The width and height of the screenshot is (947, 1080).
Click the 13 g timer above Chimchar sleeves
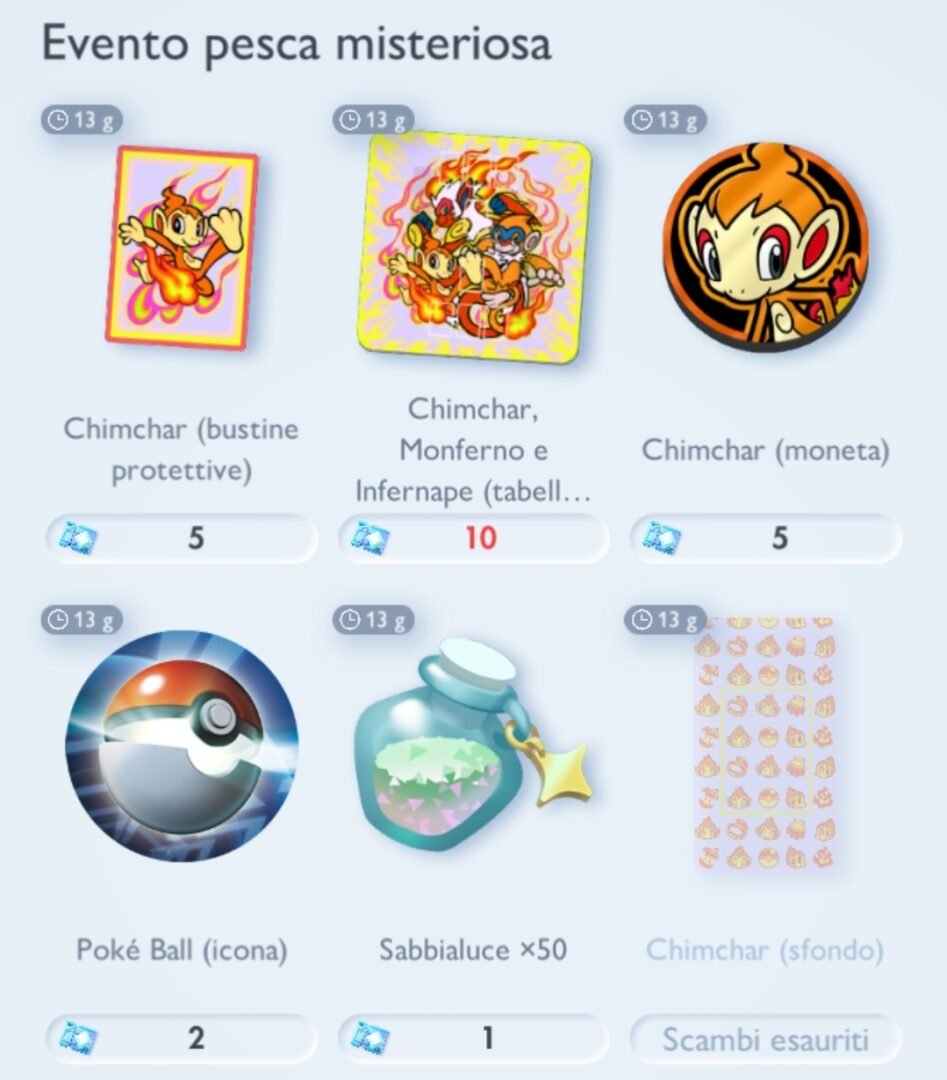tap(81, 120)
